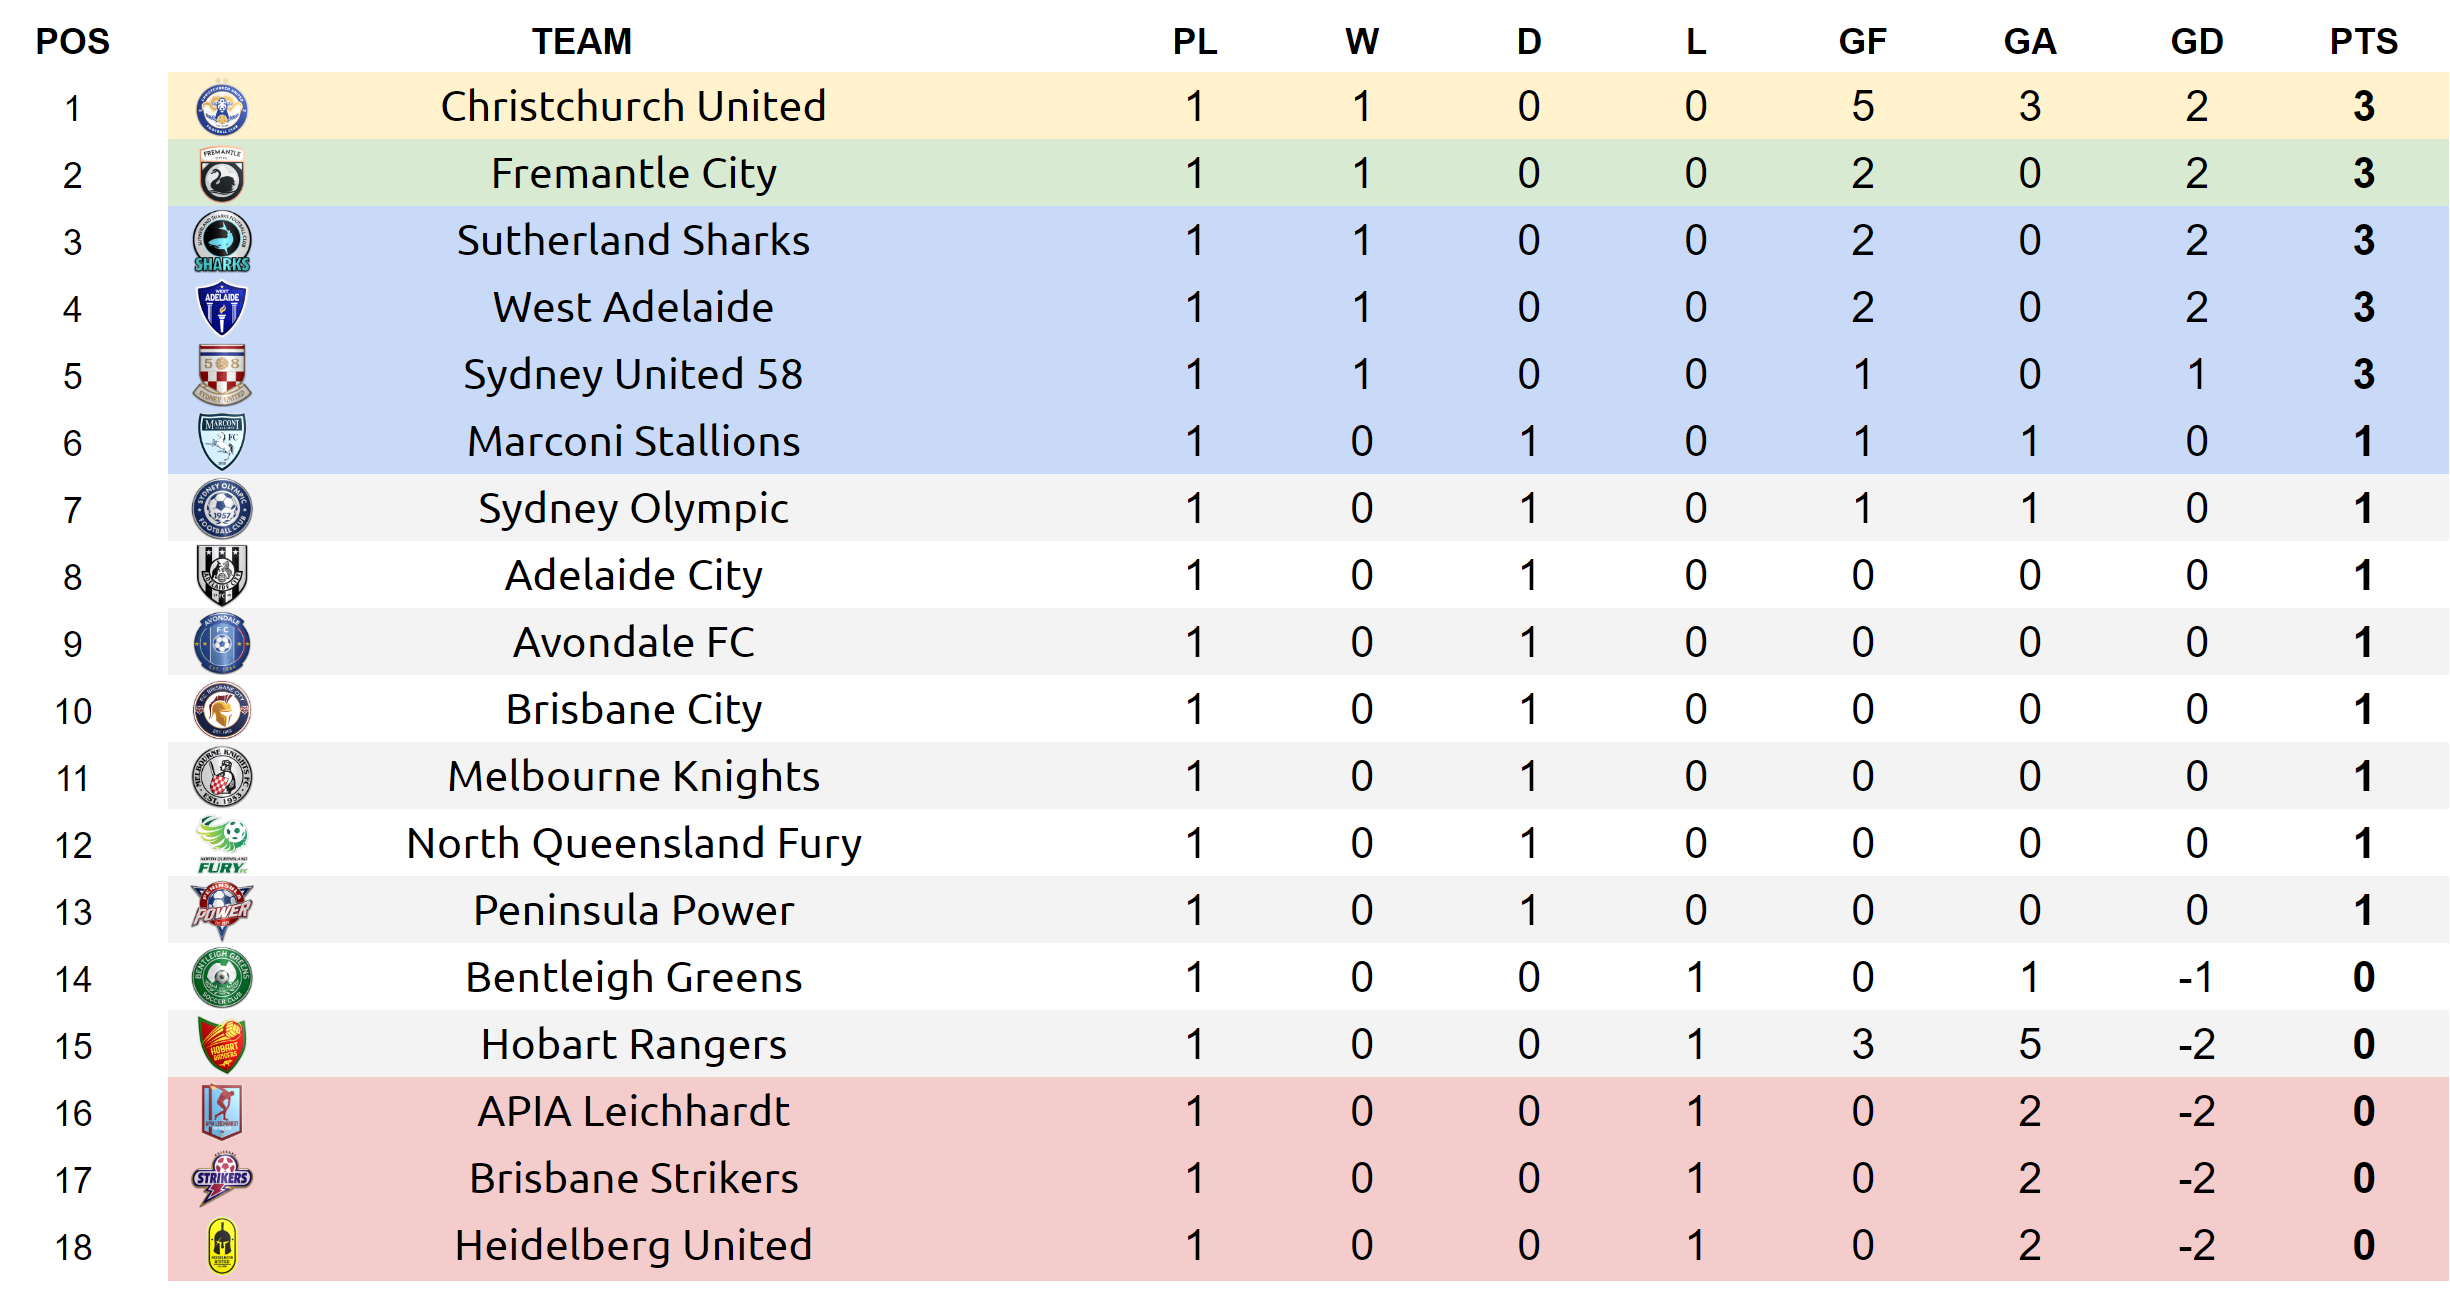
Task: Click the Brisbane Strikers logo
Action: pyautogui.click(x=221, y=1178)
